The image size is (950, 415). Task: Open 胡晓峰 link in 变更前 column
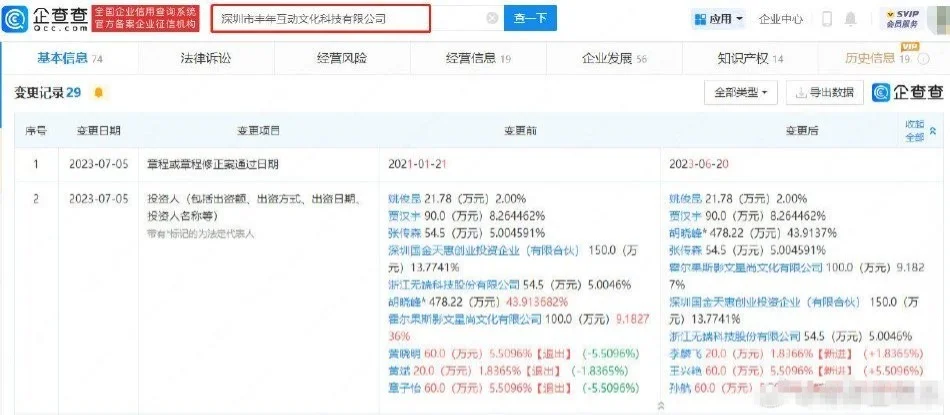pyautogui.click(x=406, y=301)
